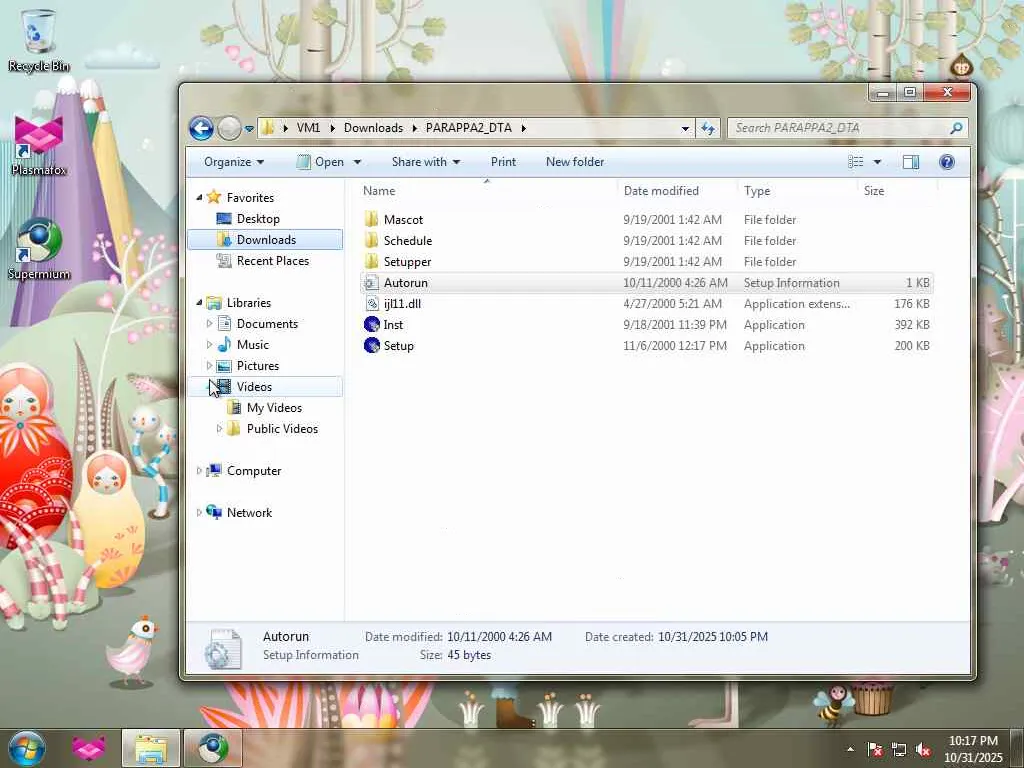Select the Setup application icon
This screenshot has height=768, width=1024.
(372, 345)
